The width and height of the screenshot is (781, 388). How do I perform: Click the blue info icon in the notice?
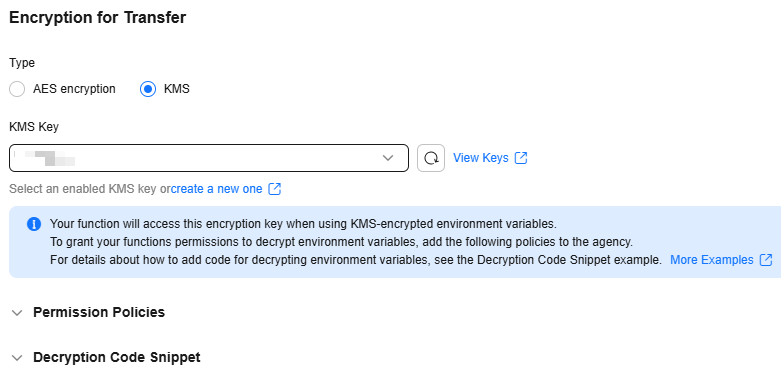coord(34,224)
